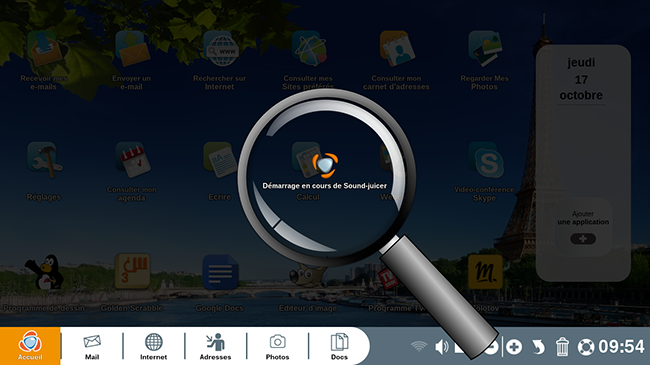This screenshot has height=365, width=650.
Task: Select Internet in the bottom bar
Action: (153, 347)
